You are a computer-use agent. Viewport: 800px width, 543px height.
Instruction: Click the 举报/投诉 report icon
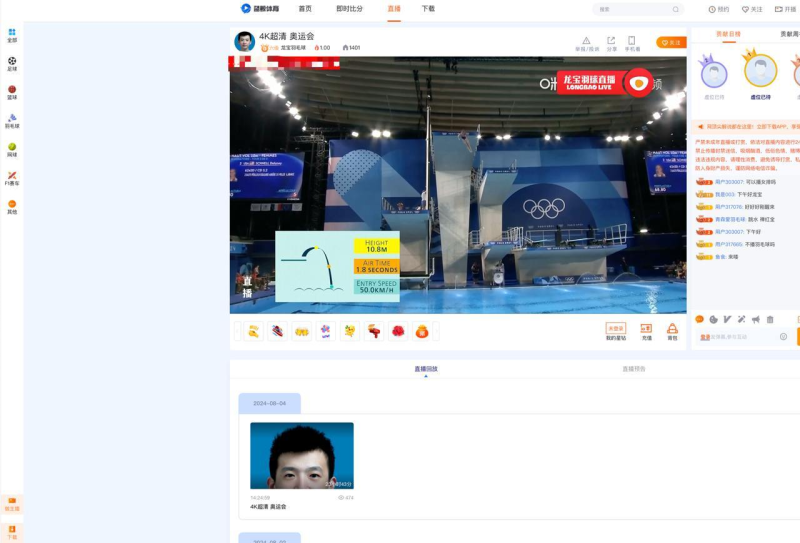coord(587,43)
